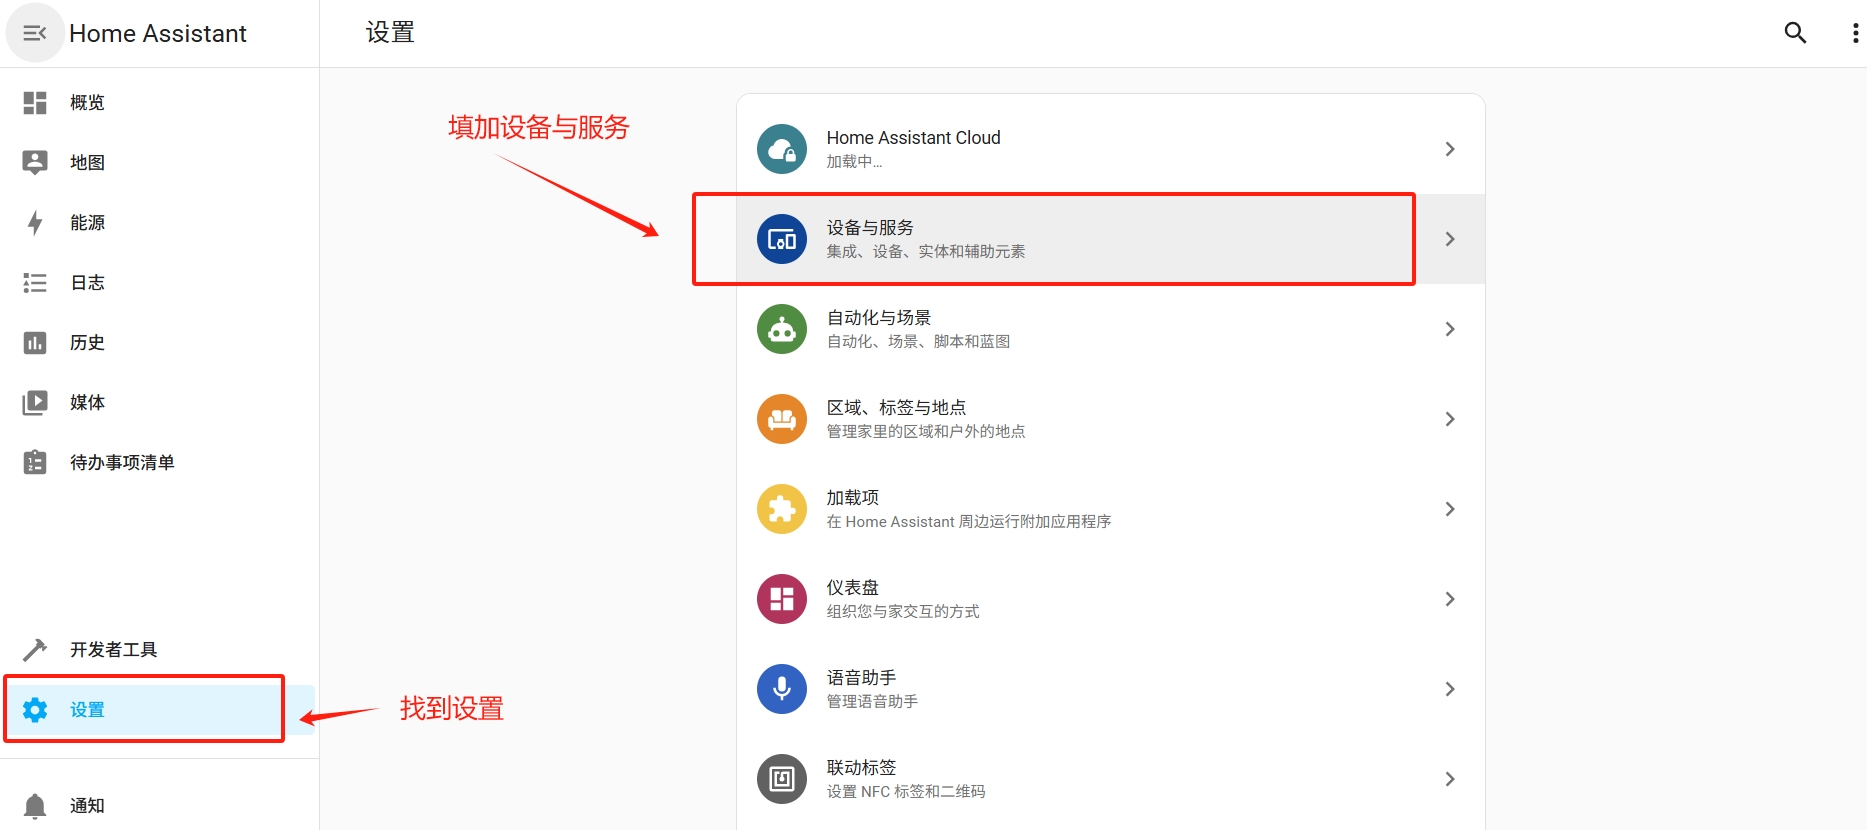Select 能源 in the sidebar

coord(159,223)
